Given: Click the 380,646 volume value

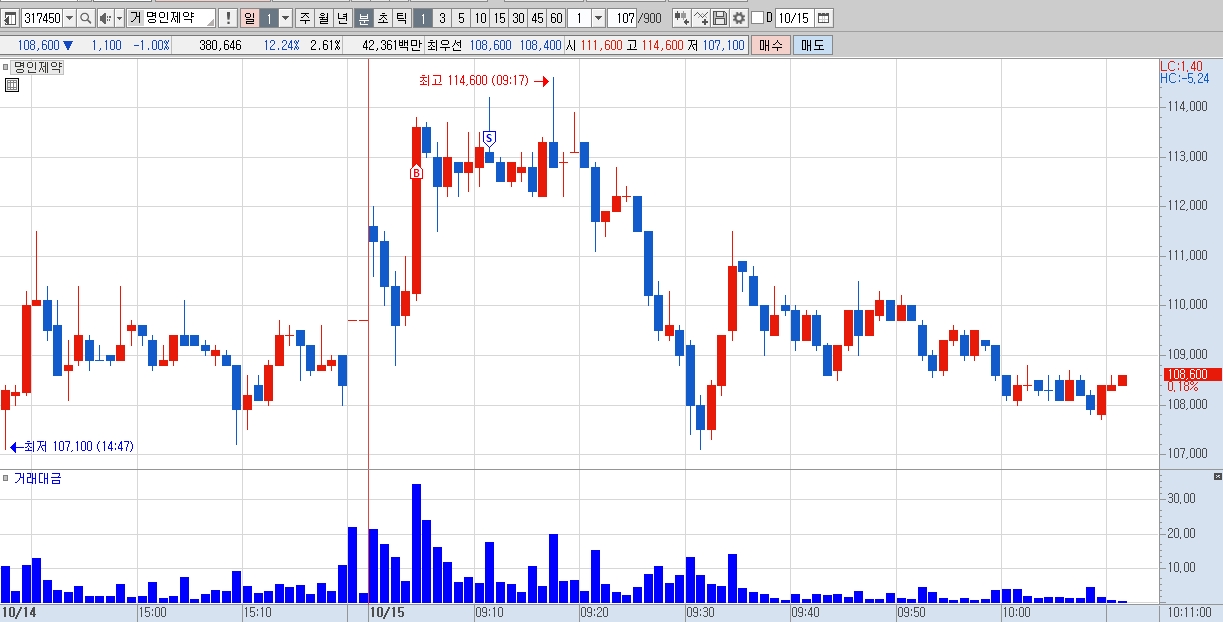Looking at the screenshot, I should pos(220,45).
